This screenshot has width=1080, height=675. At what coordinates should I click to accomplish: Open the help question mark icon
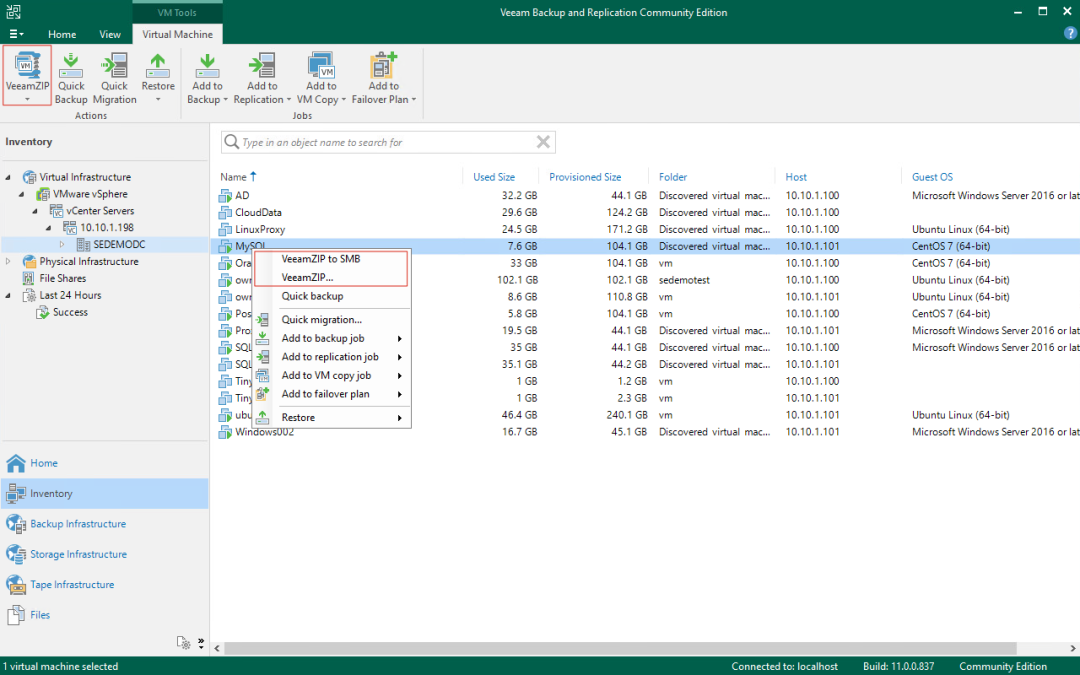click(1070, 33)
